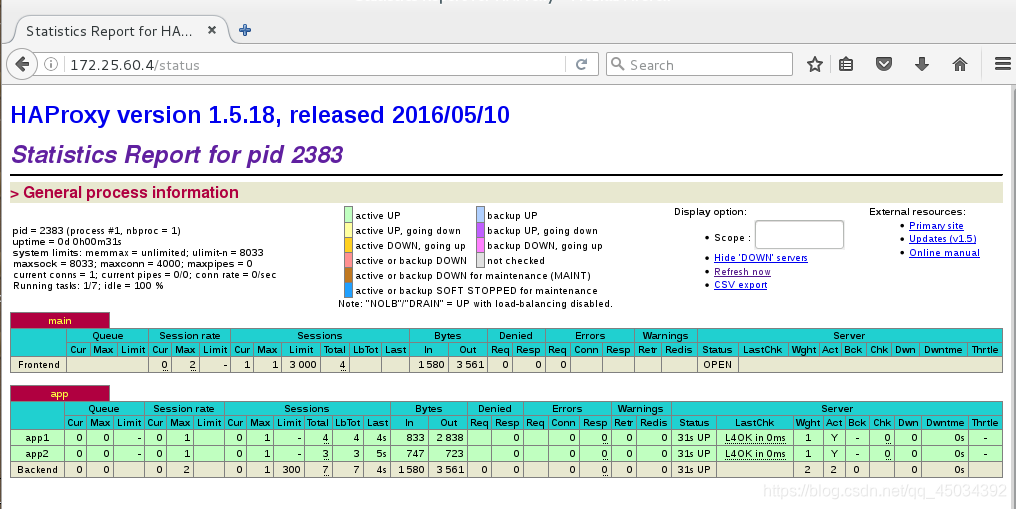Focus the browser Search field
Image resolution: width=1016 pixels, height=509 pixels.
point(700,65)
